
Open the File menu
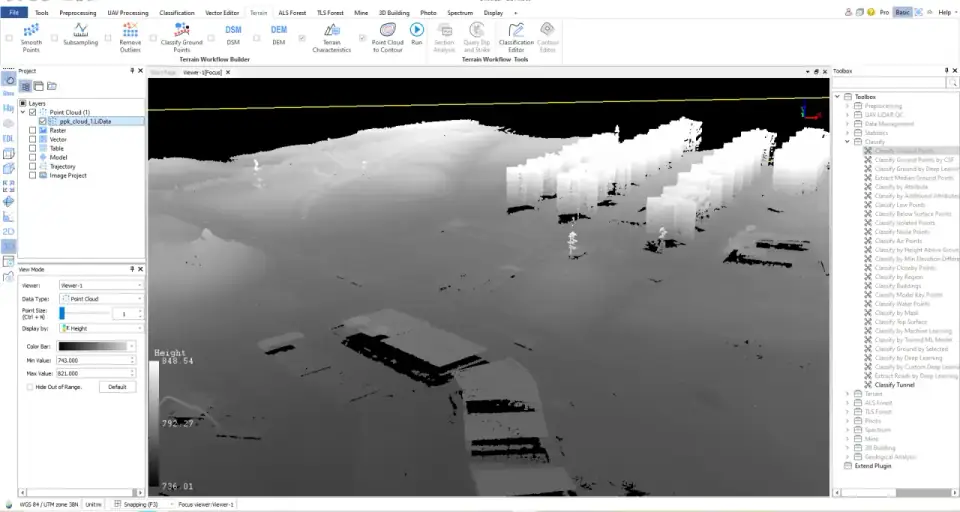click(14, 12)
